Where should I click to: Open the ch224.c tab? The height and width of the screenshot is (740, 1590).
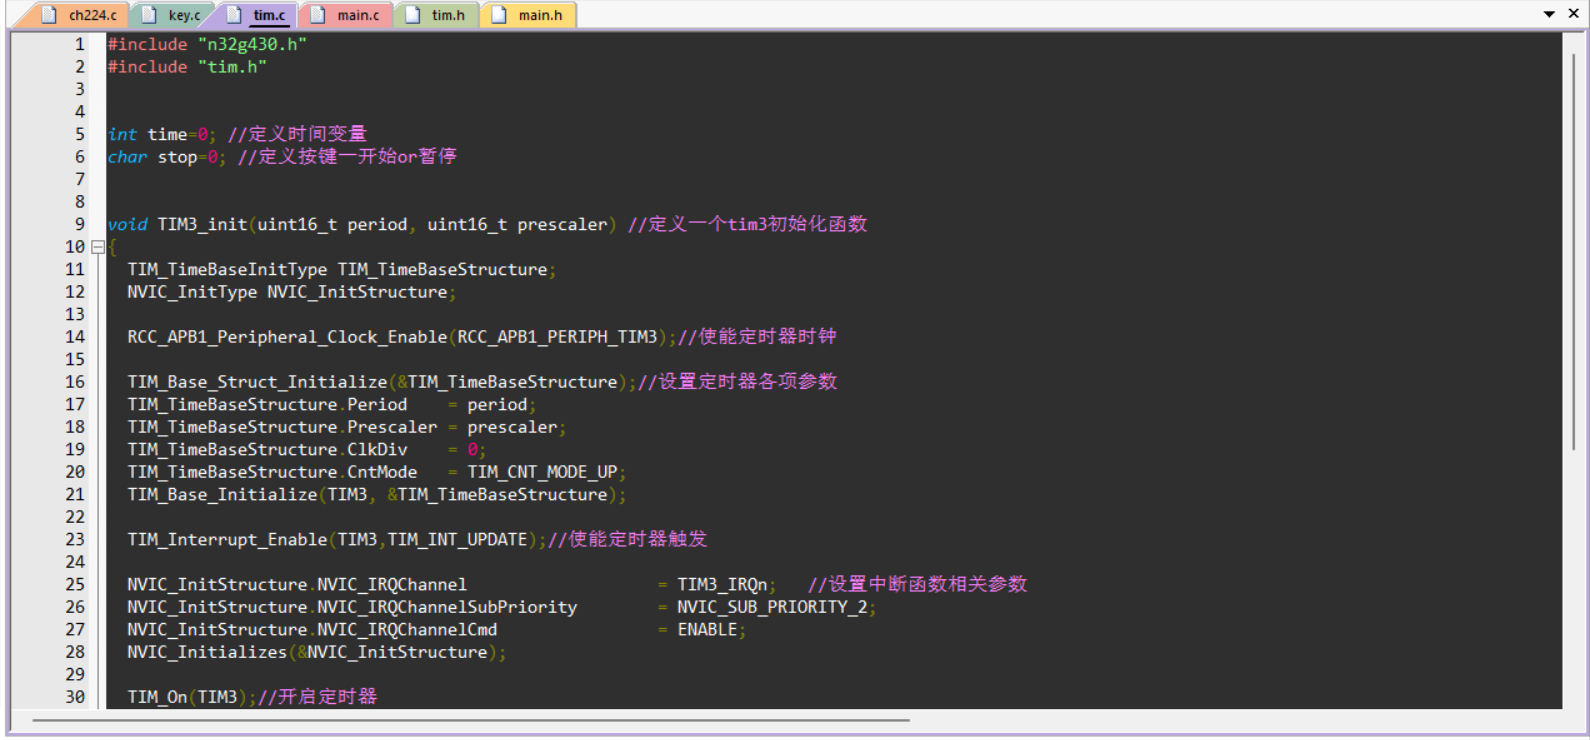[92, 15]
